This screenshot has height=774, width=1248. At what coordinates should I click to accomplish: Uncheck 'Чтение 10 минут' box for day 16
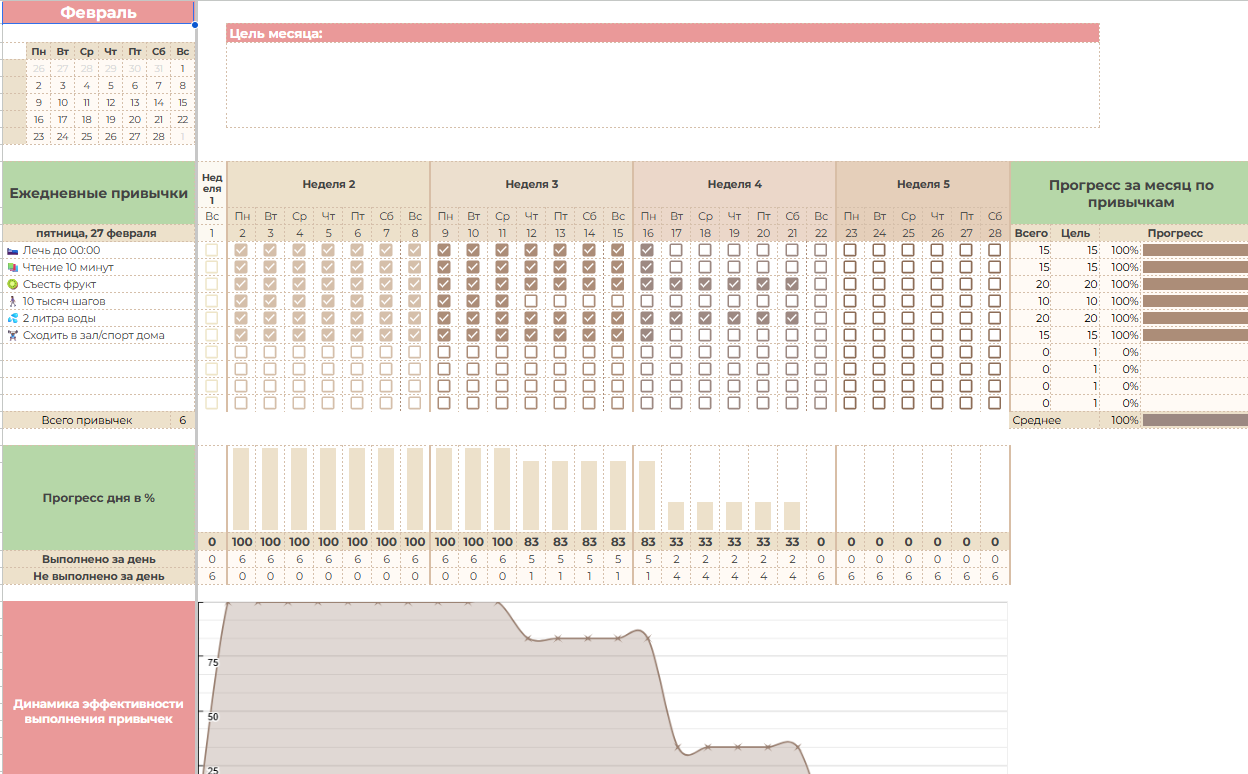click(648, 267)
